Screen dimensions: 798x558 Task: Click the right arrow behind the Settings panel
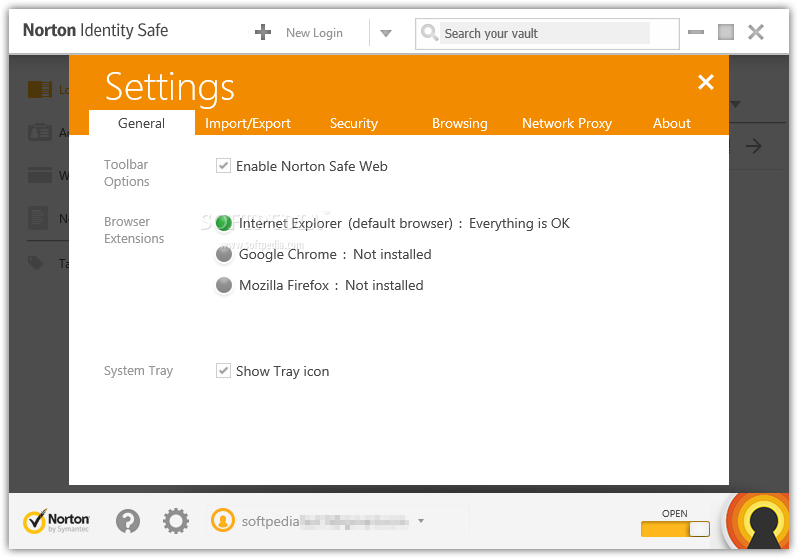(753, 146)
